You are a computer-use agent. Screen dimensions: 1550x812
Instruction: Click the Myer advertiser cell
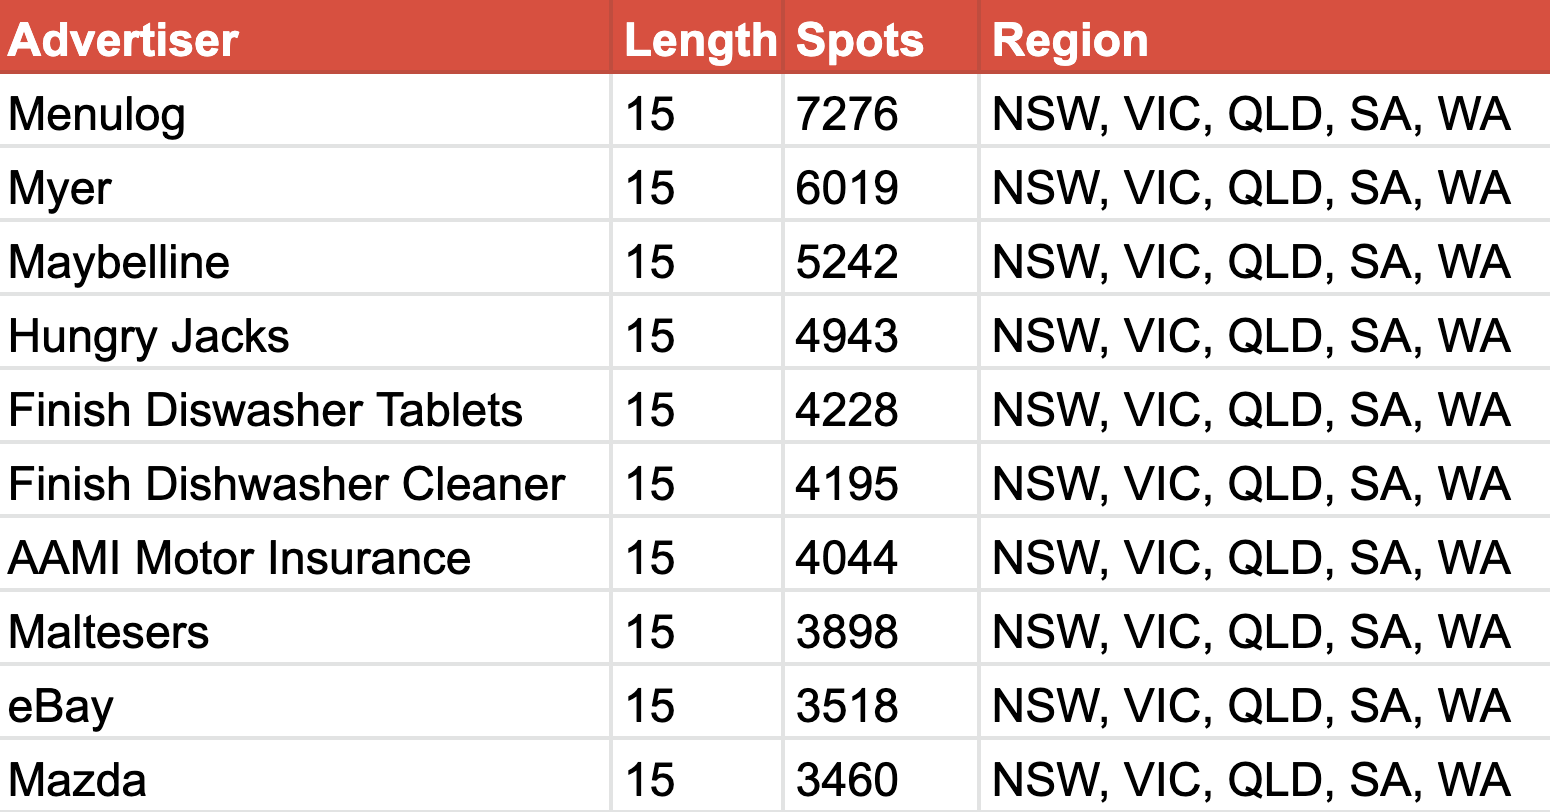pyautogui.click(x=305, y=185)
